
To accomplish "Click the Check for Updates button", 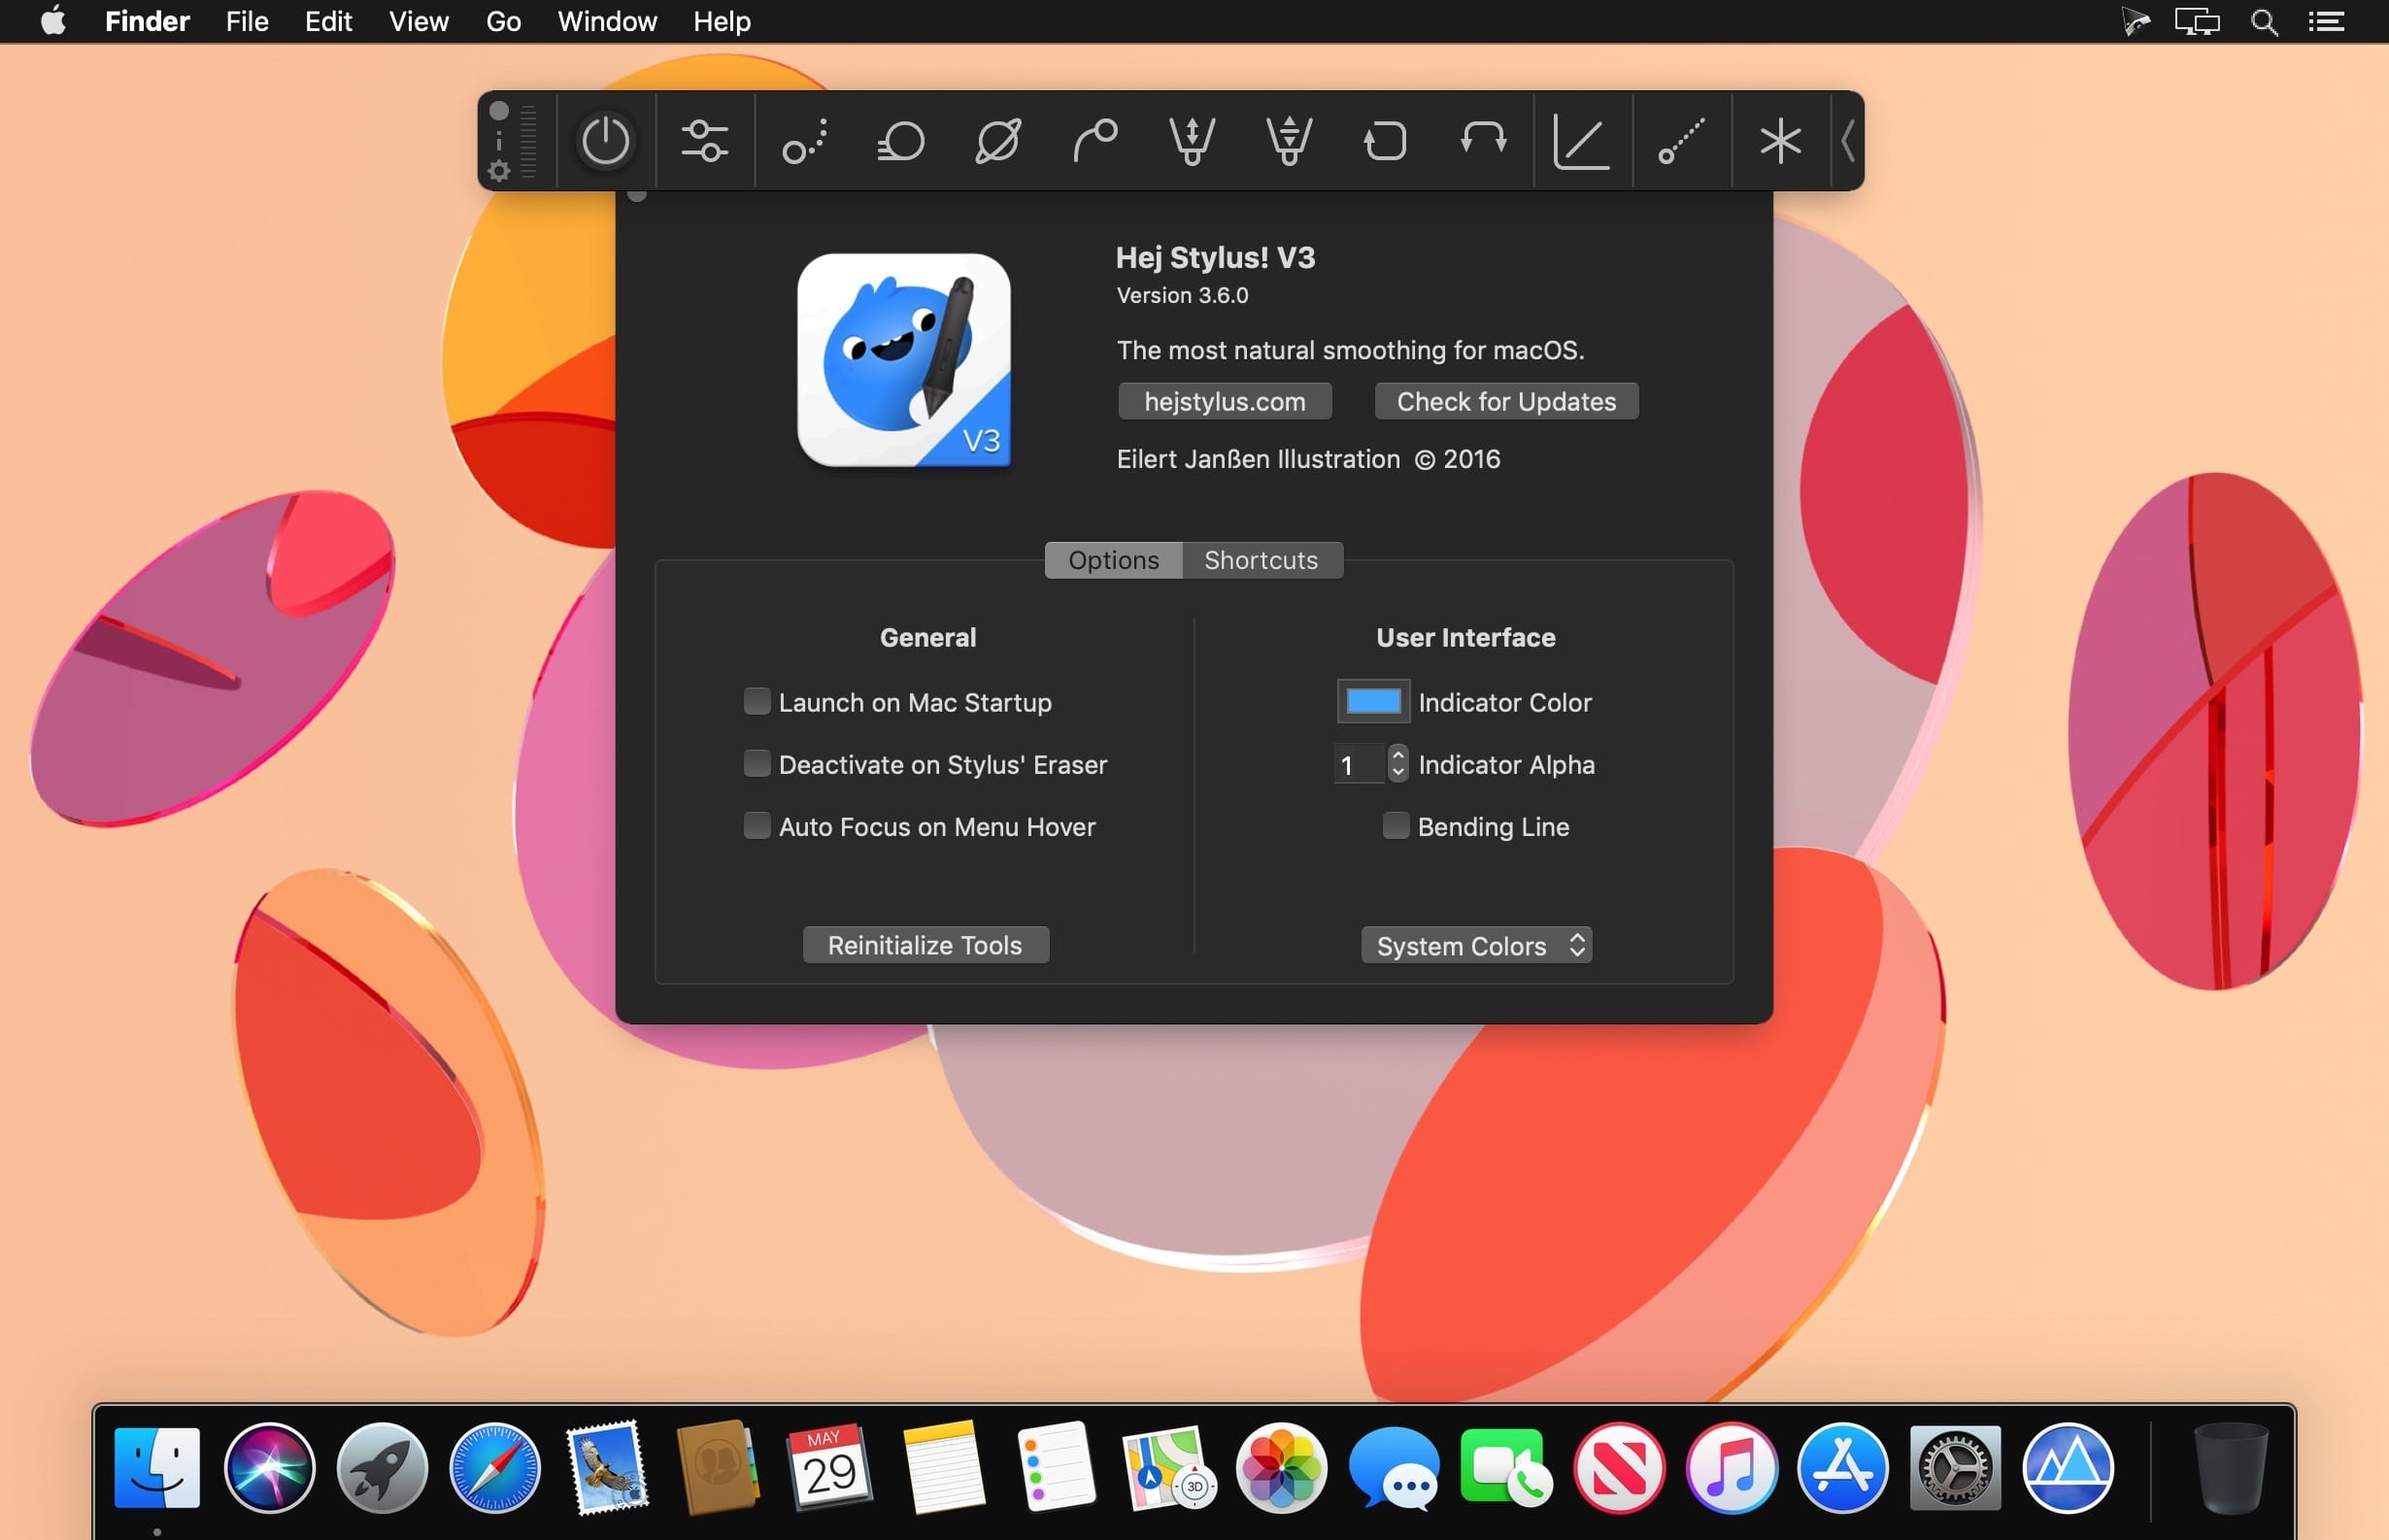I will (1505, 401).
